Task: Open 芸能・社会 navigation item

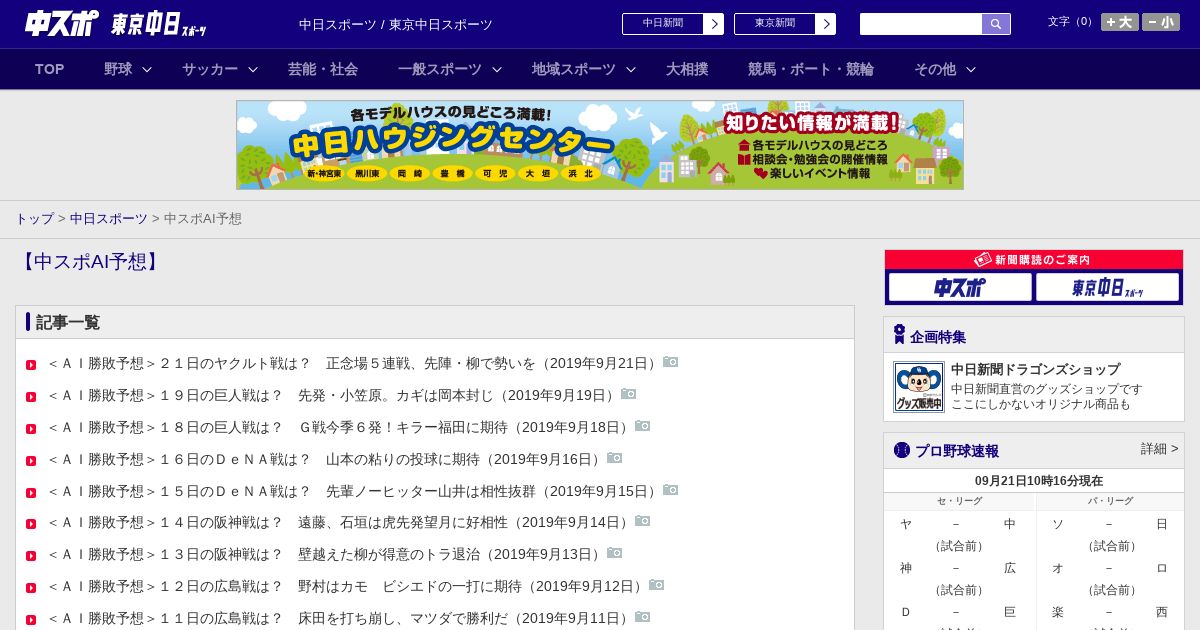Action: coord(323,69)
